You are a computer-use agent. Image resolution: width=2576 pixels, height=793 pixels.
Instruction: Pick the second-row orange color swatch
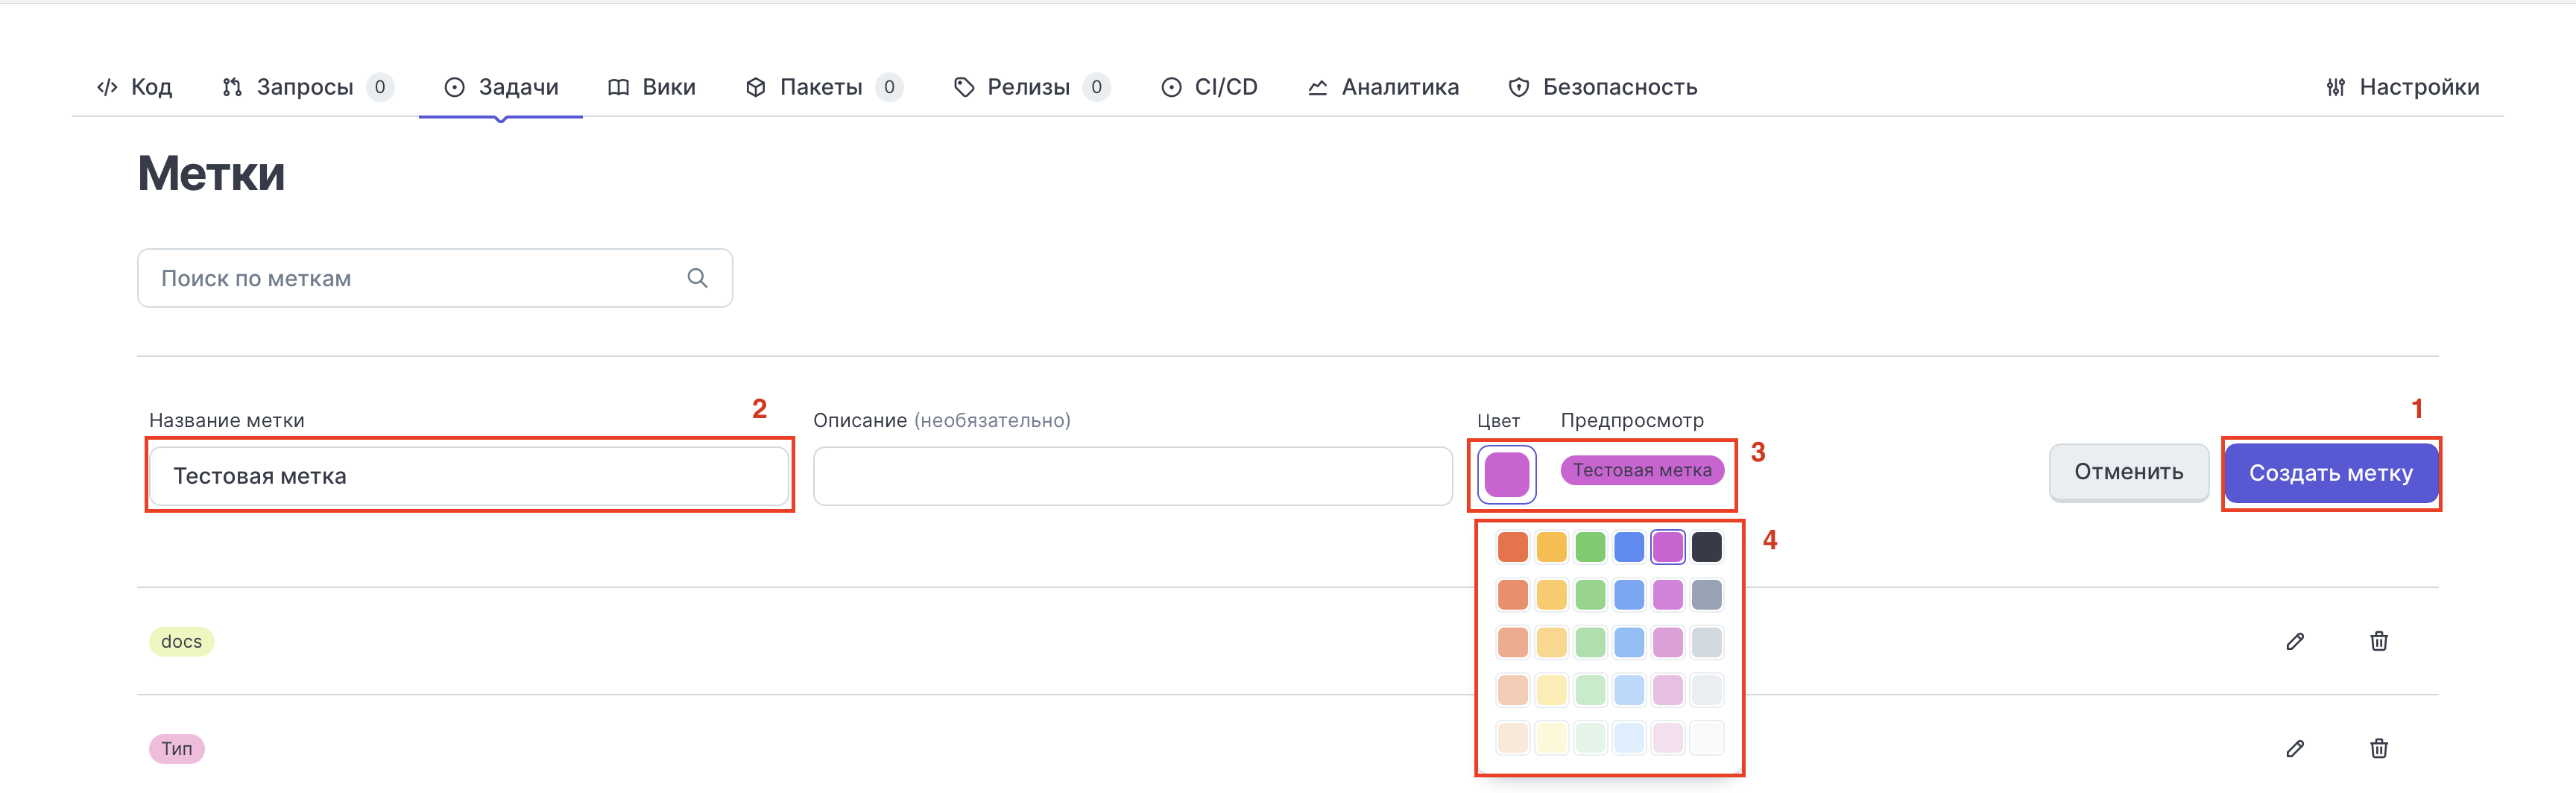tap(1512, 595)
